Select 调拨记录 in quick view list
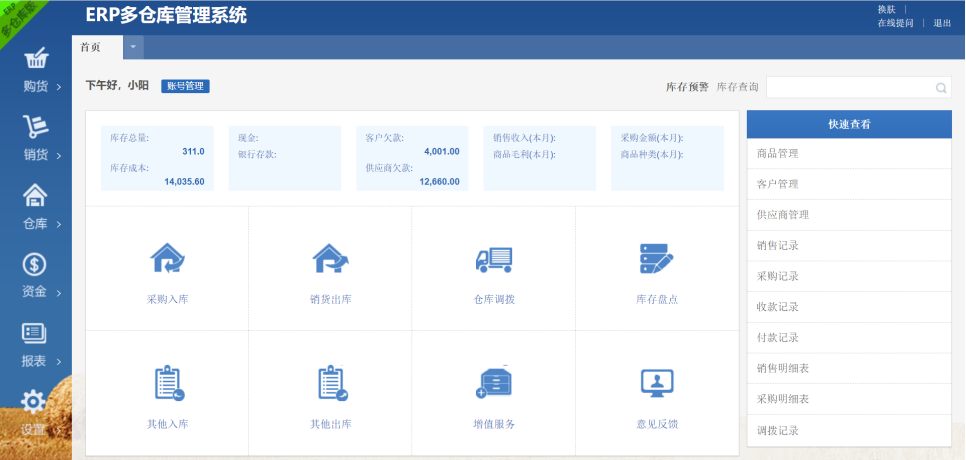The image size is (966, 460). pyautogui.click(x=849, y=430)
